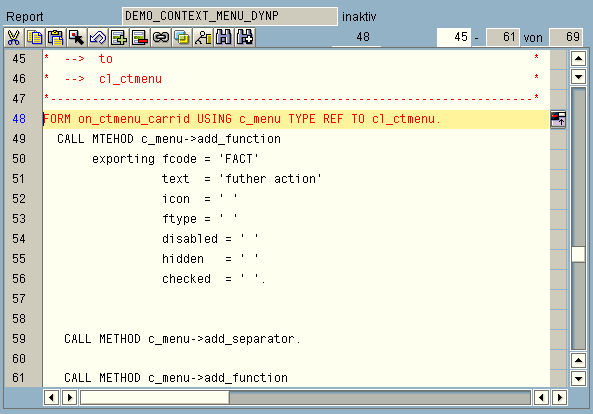Viewport: 593px width, 414px height.
Task: Click the "hidden = ' '" code line
Action: 211,259
